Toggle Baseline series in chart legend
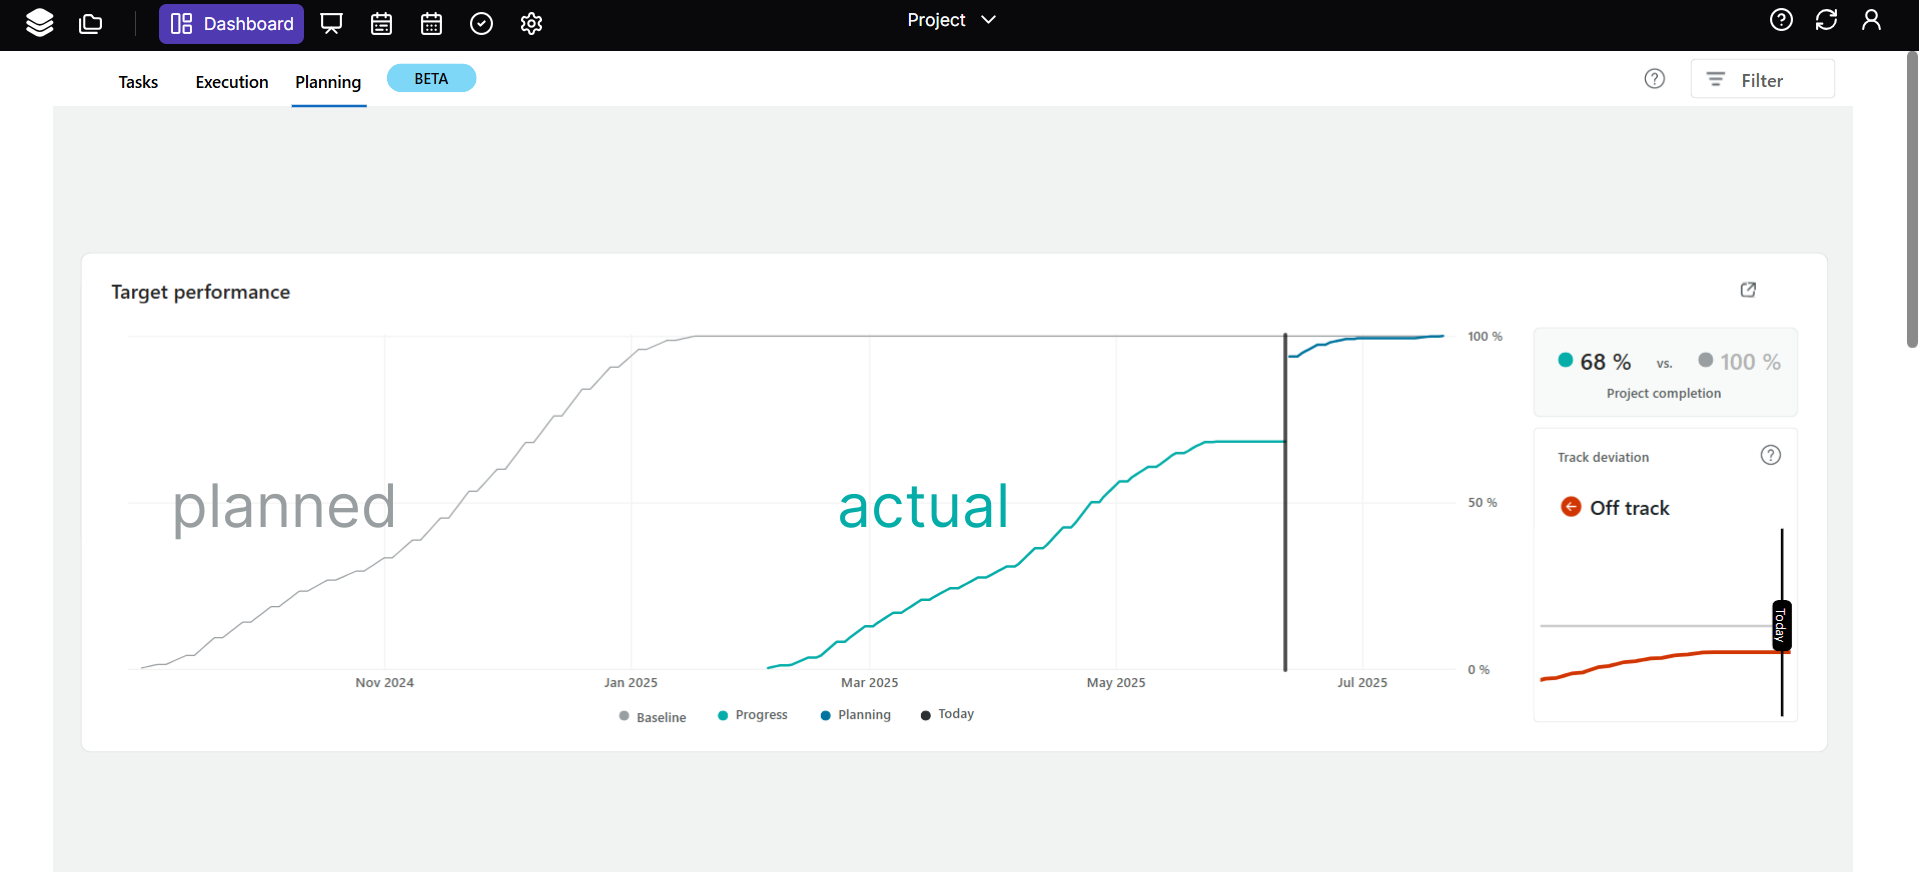The width and height of the screenshot is (1920, 872). point(653,717)
